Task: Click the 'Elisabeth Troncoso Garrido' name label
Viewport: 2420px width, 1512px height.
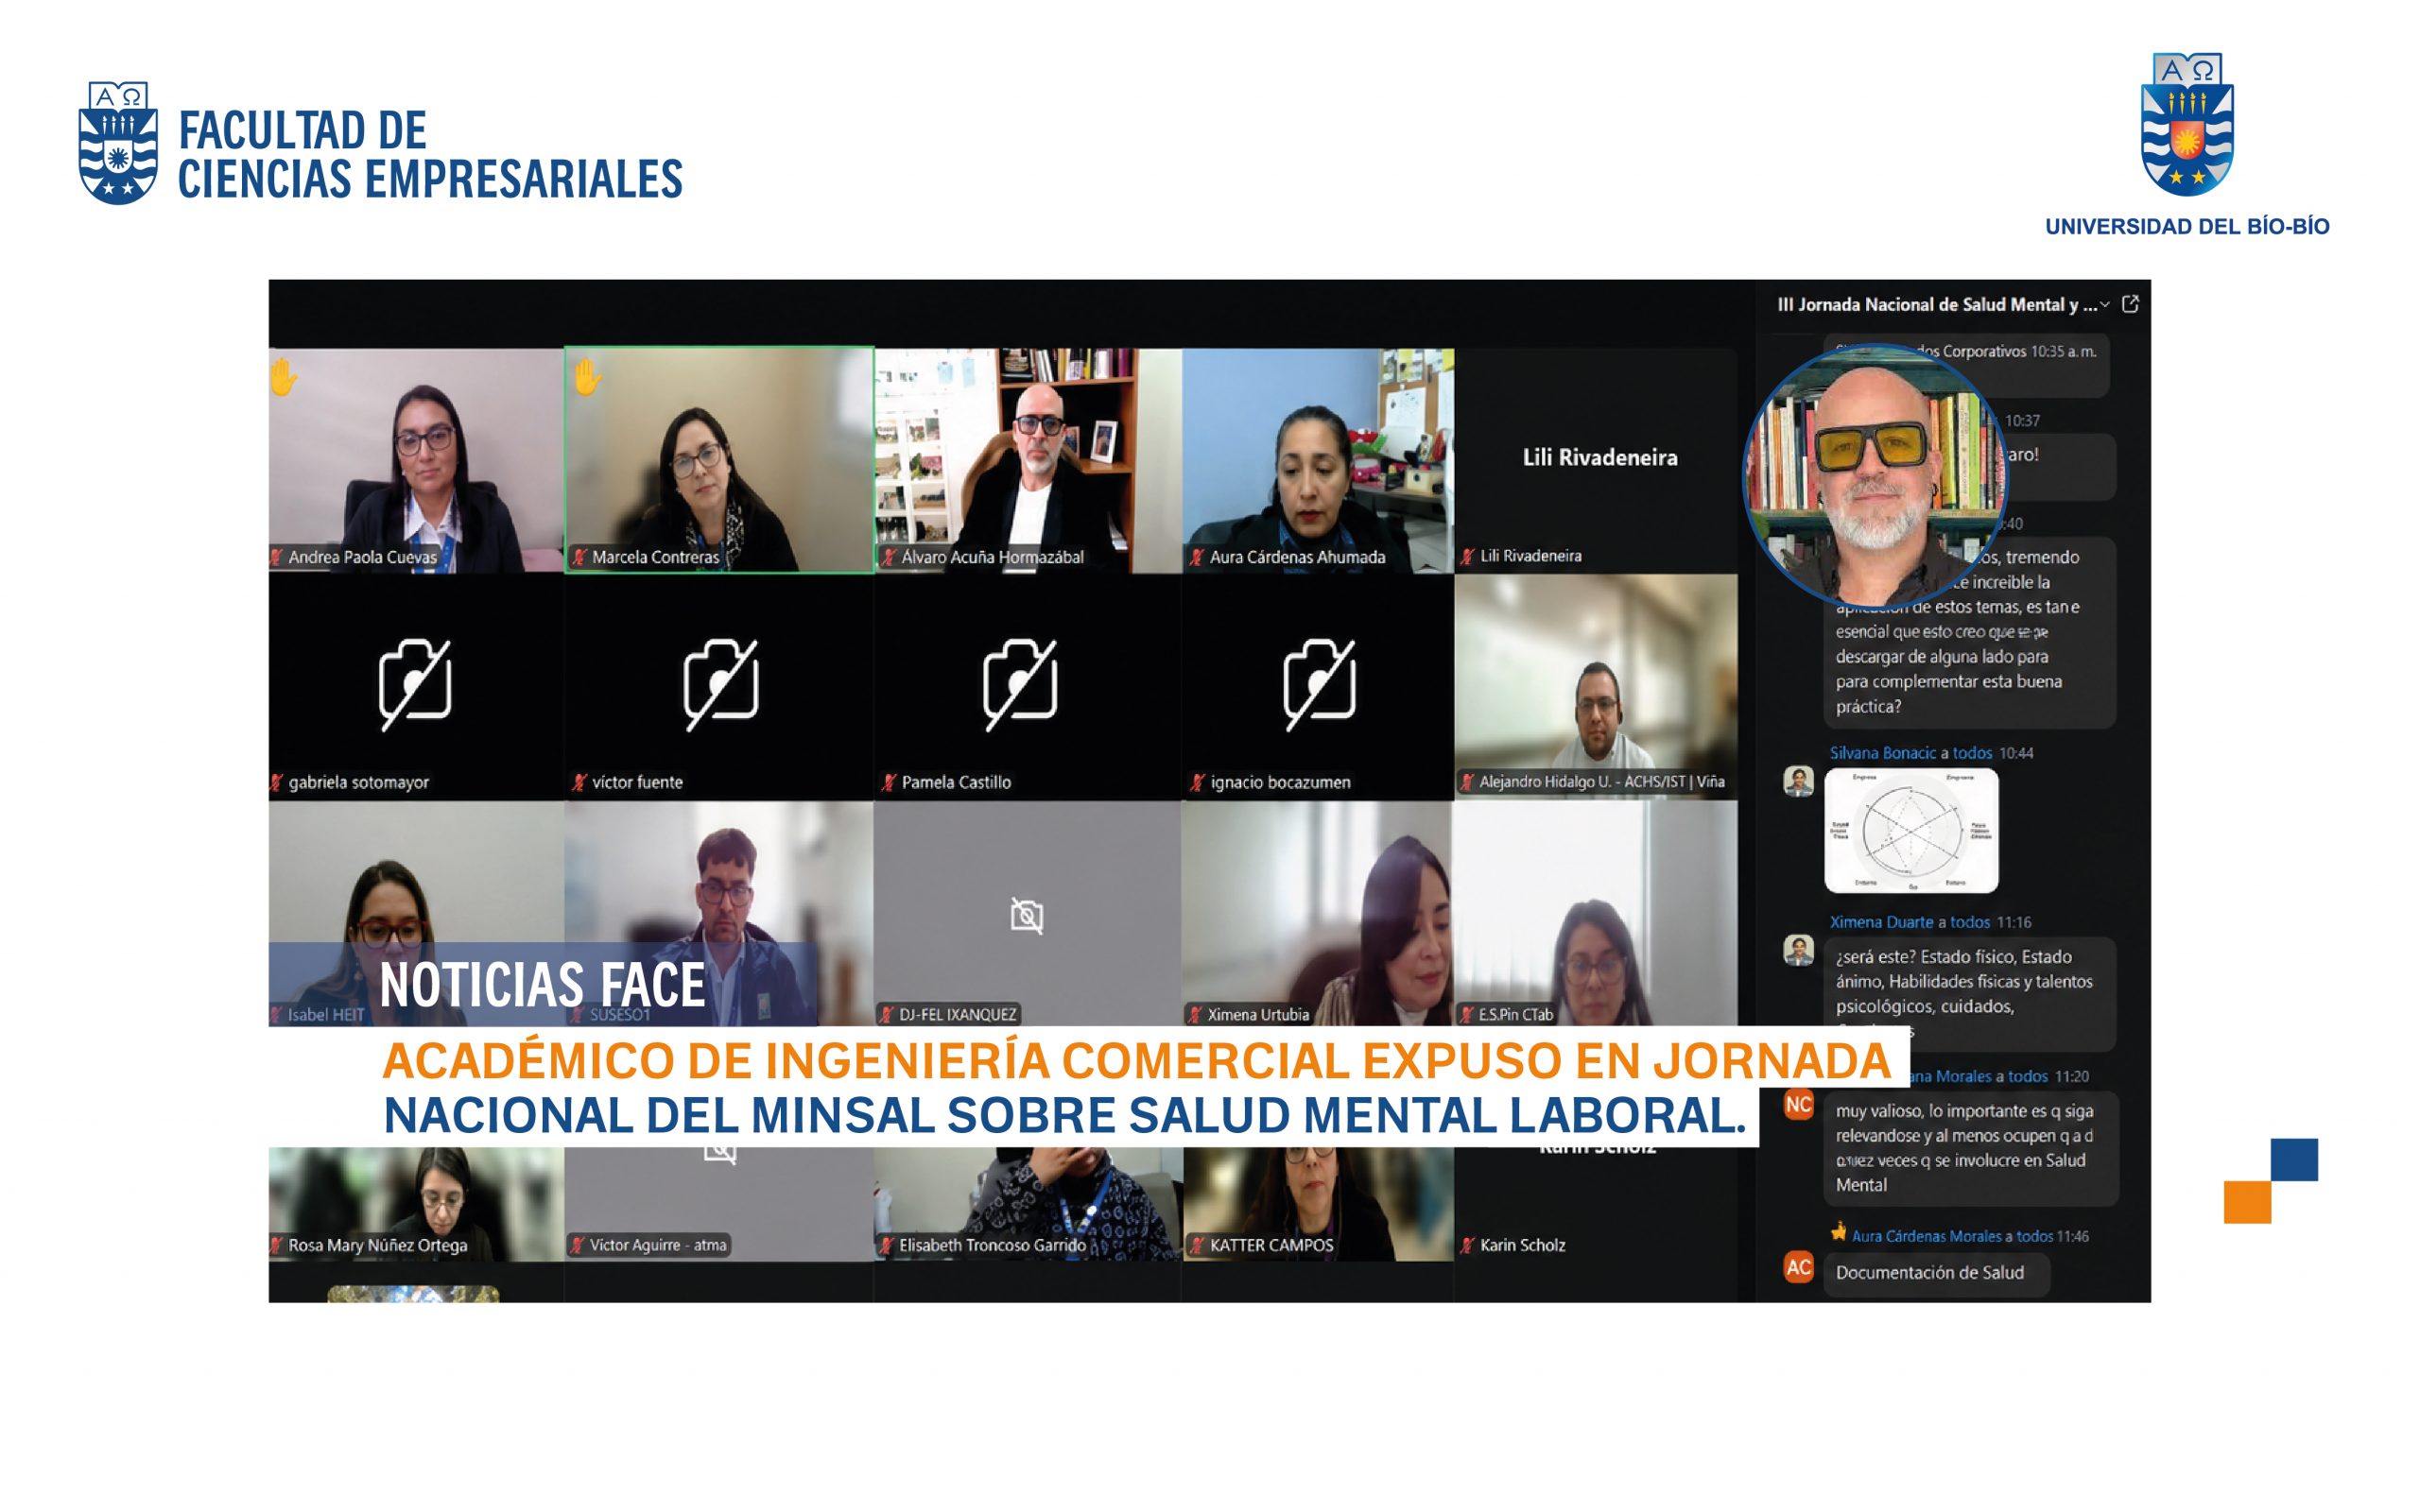Action: point(992,1245)
